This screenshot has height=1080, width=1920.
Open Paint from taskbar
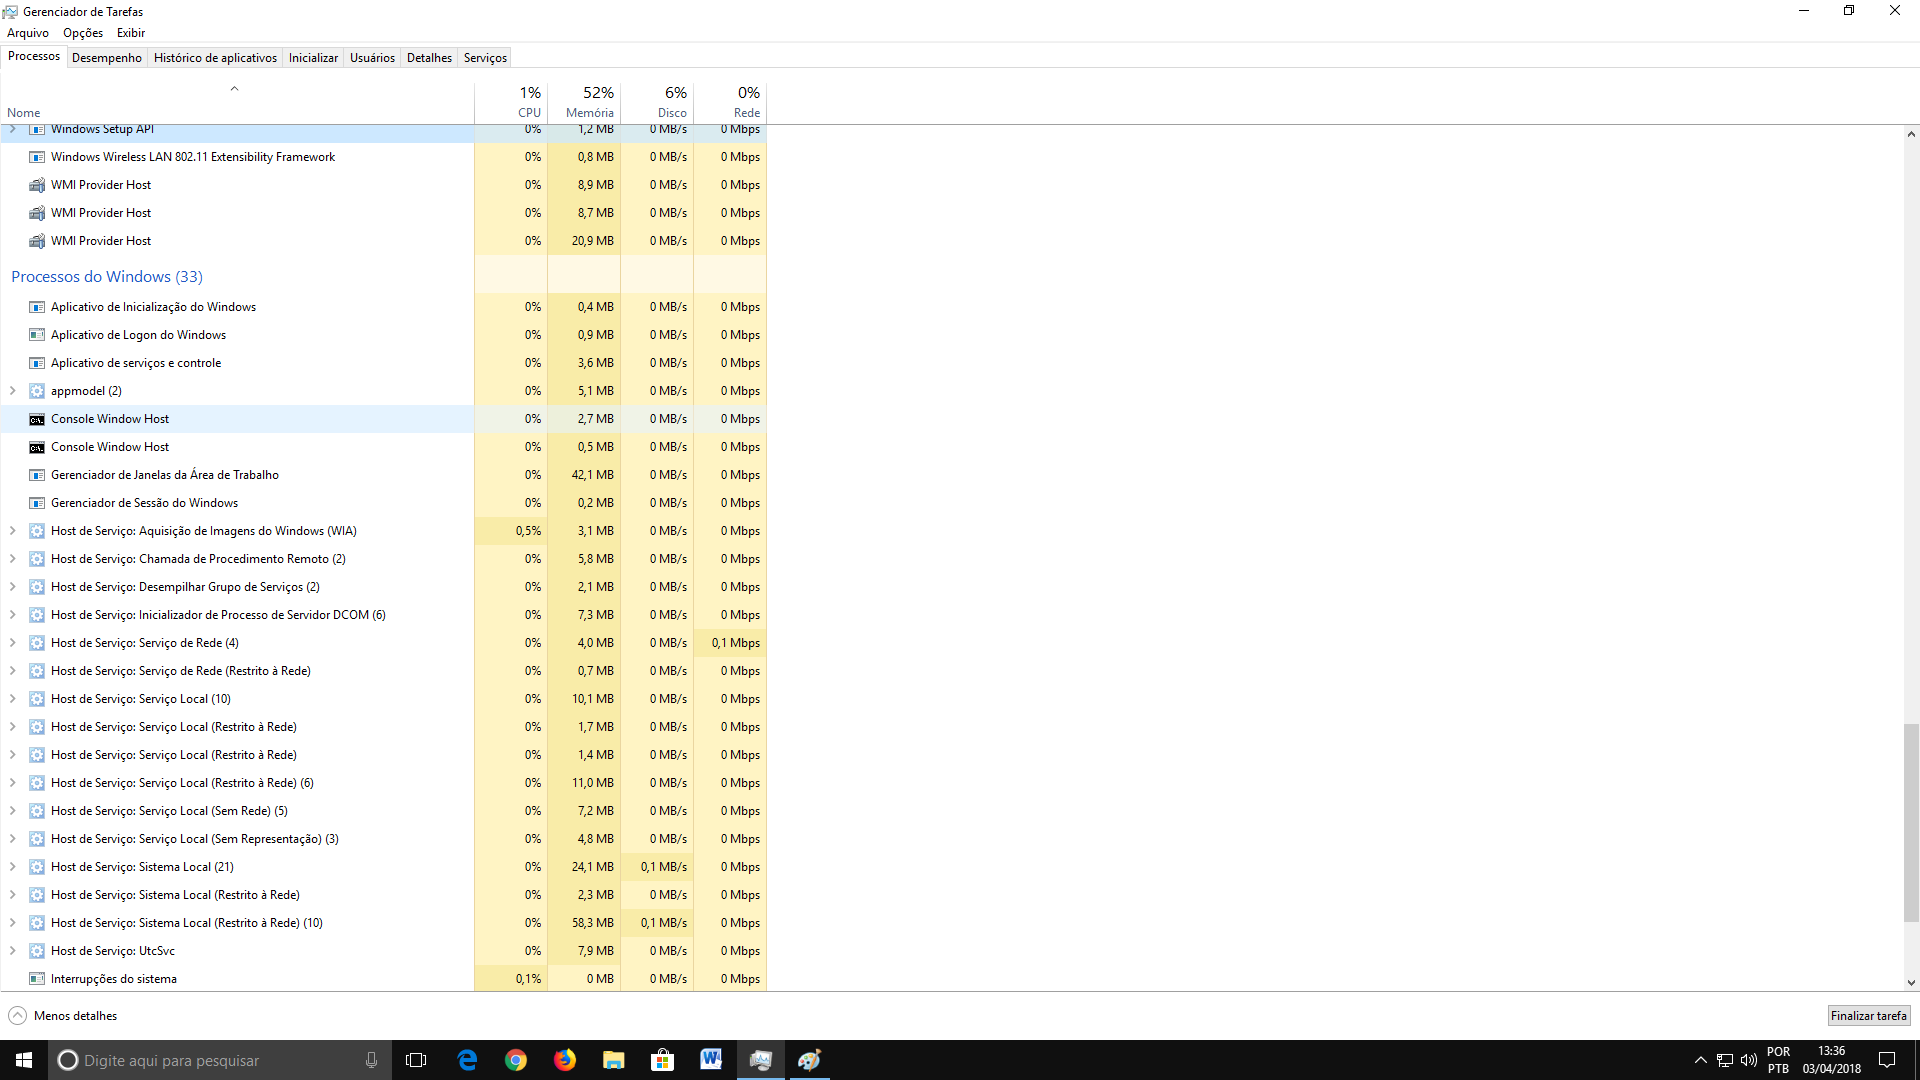[x=810, y=1060]
